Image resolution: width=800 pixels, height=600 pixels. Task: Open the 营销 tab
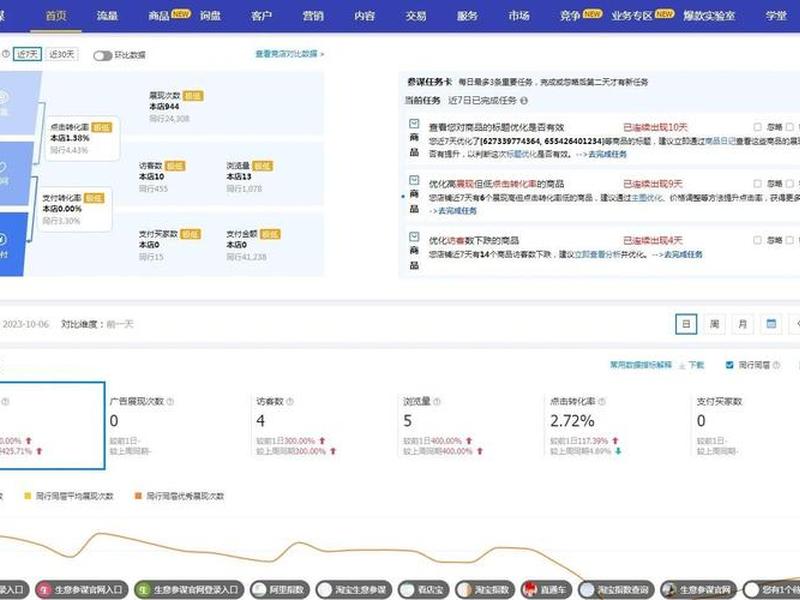pos(313,16)
